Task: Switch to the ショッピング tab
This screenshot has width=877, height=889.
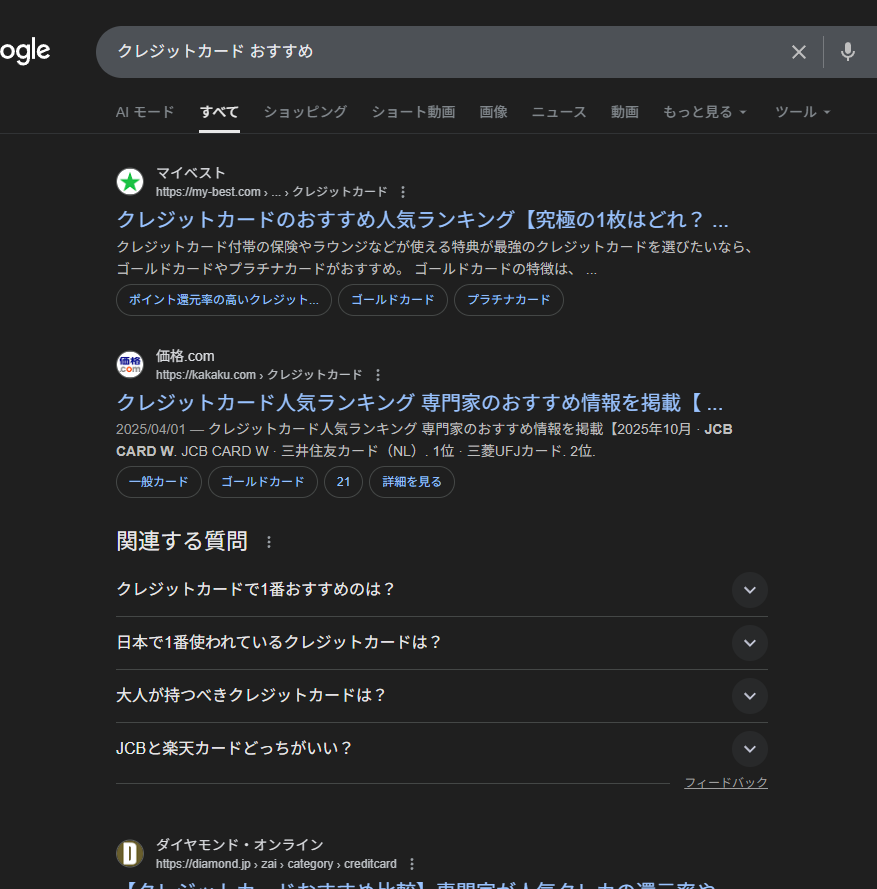Action: coord(305,112)
